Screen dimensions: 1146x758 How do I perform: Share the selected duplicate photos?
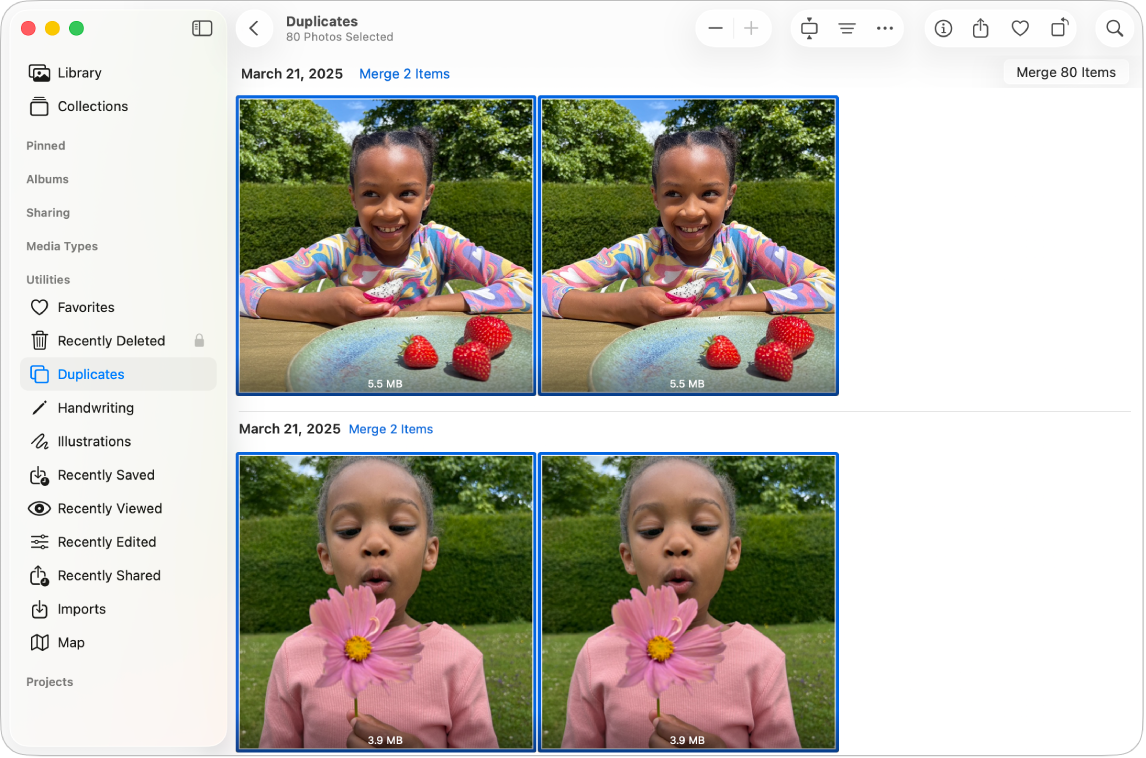click(981, 28)
